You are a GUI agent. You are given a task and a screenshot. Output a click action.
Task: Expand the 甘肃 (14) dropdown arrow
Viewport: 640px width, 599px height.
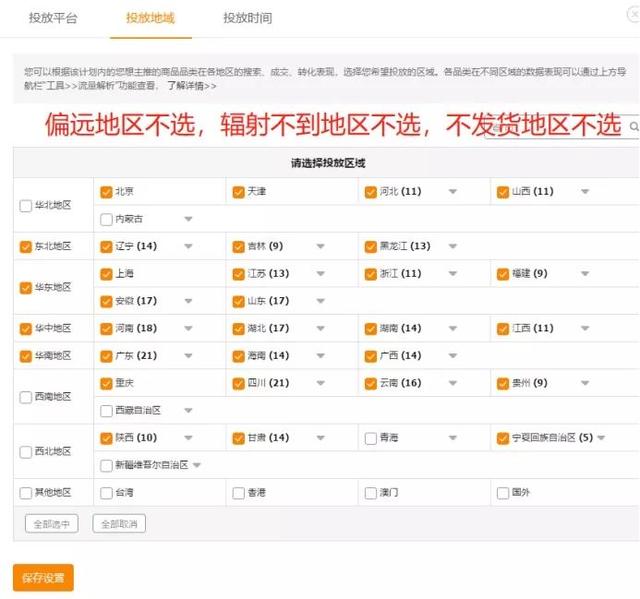(x=320, y=437)
